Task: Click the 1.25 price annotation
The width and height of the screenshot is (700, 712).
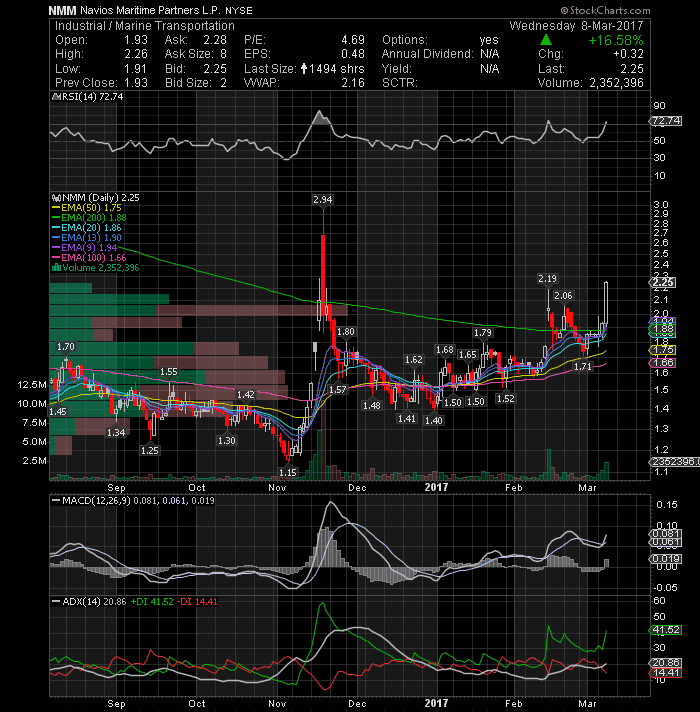Action: 149,450
